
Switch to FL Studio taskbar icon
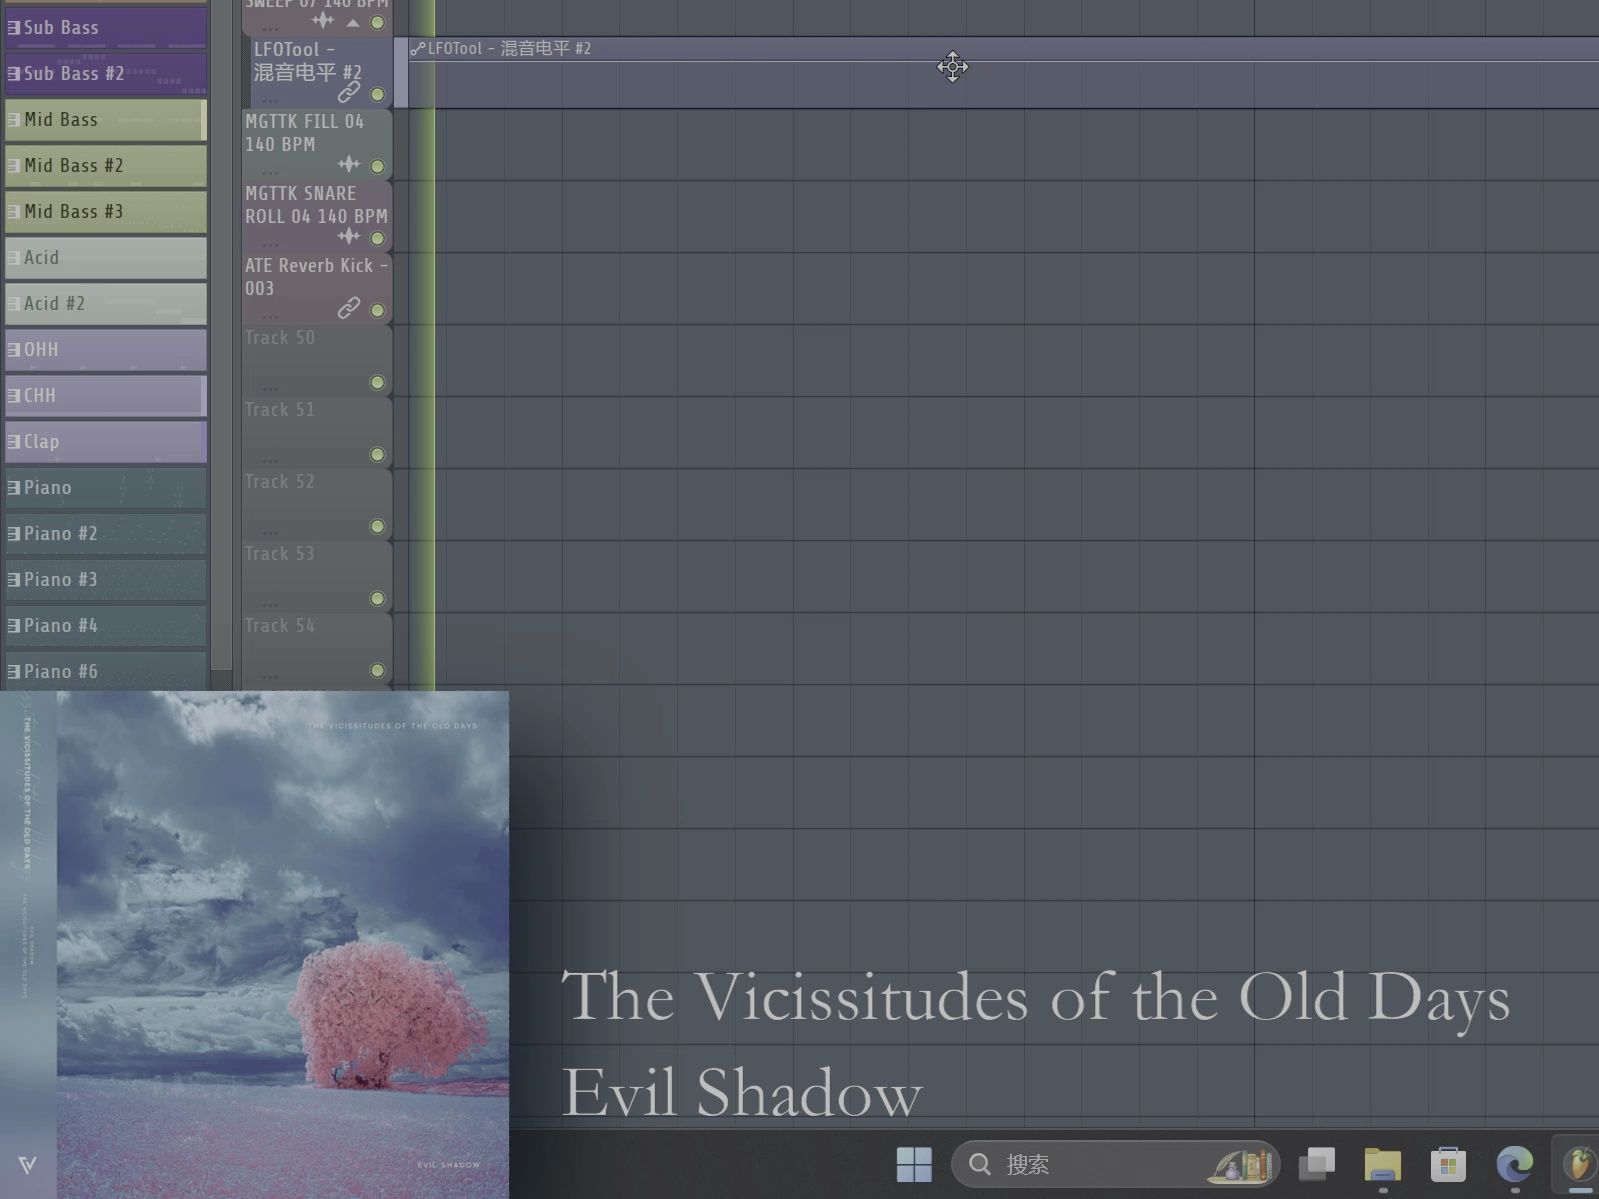1578,1164
